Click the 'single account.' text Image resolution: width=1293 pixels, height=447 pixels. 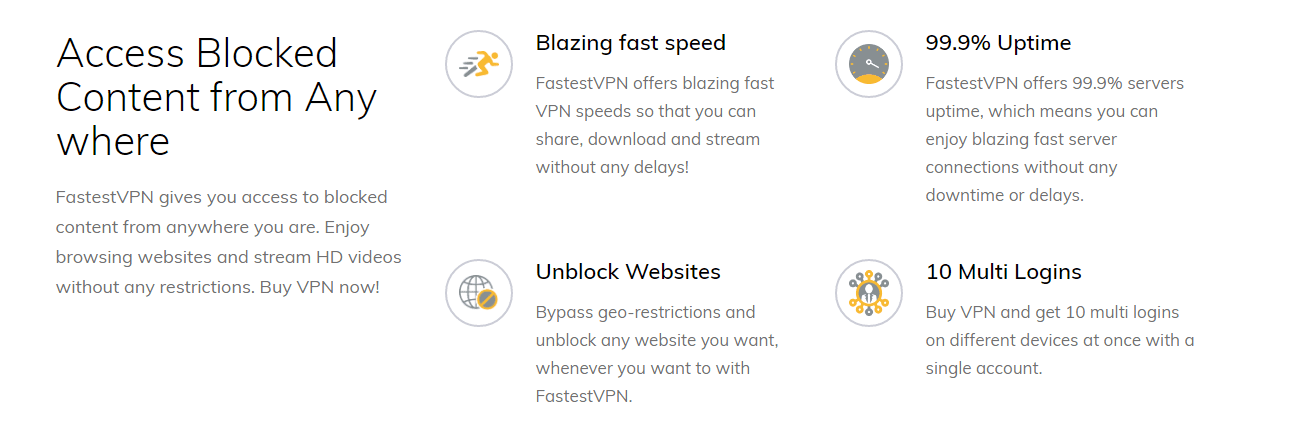pyautogui.click(x=984, y=368)
